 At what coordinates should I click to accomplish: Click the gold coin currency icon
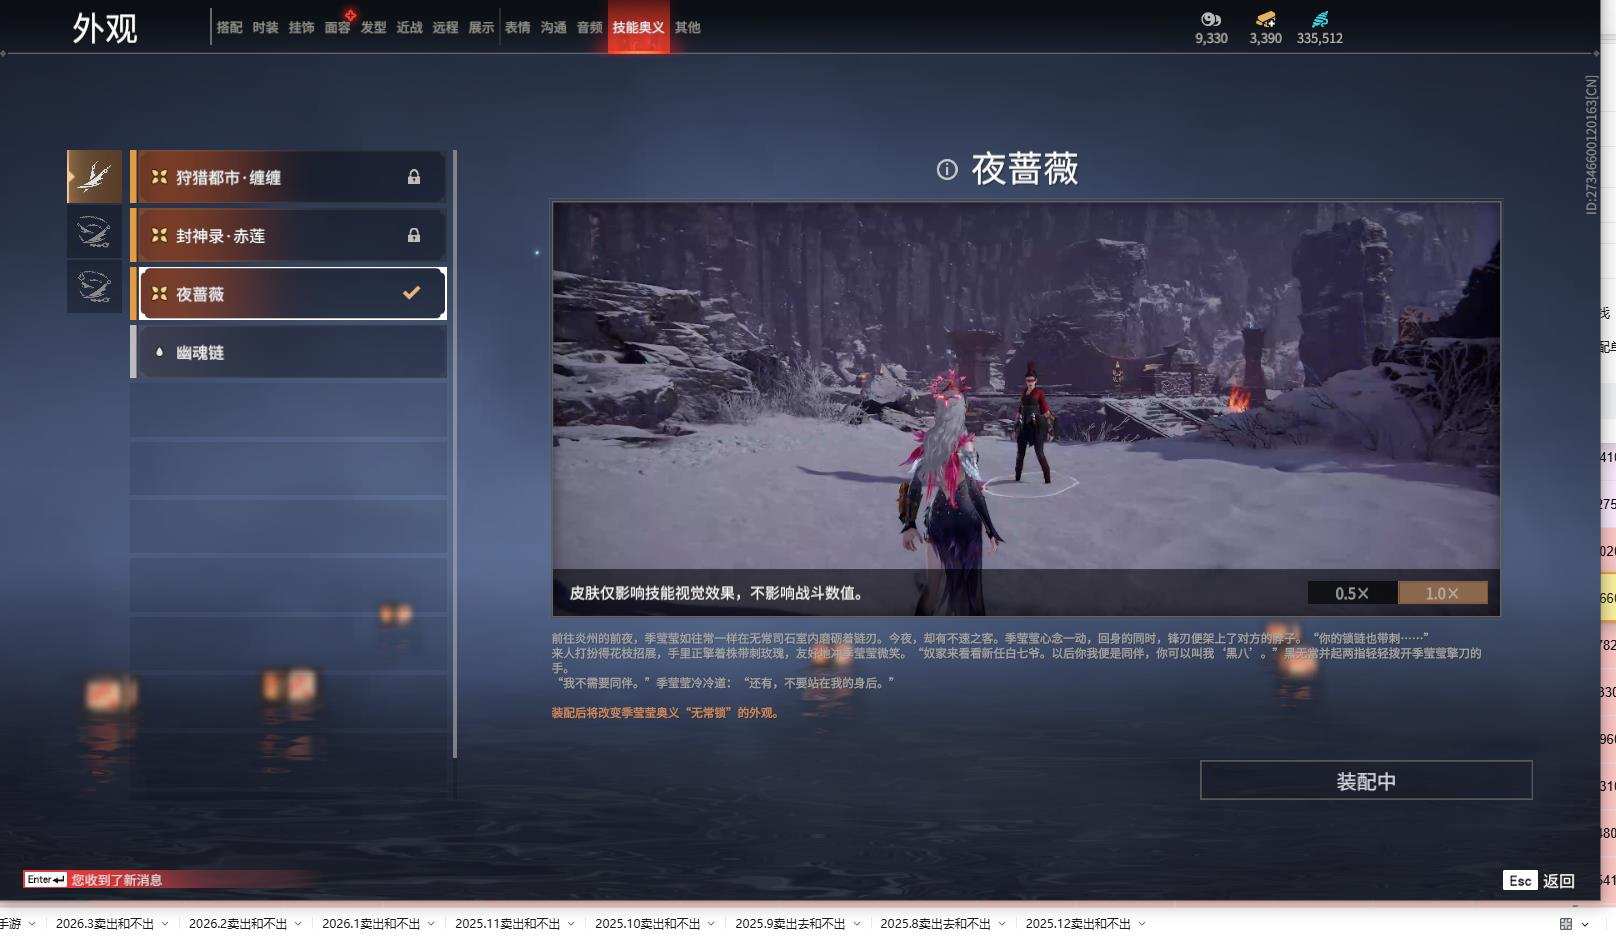coord(1211,19)
